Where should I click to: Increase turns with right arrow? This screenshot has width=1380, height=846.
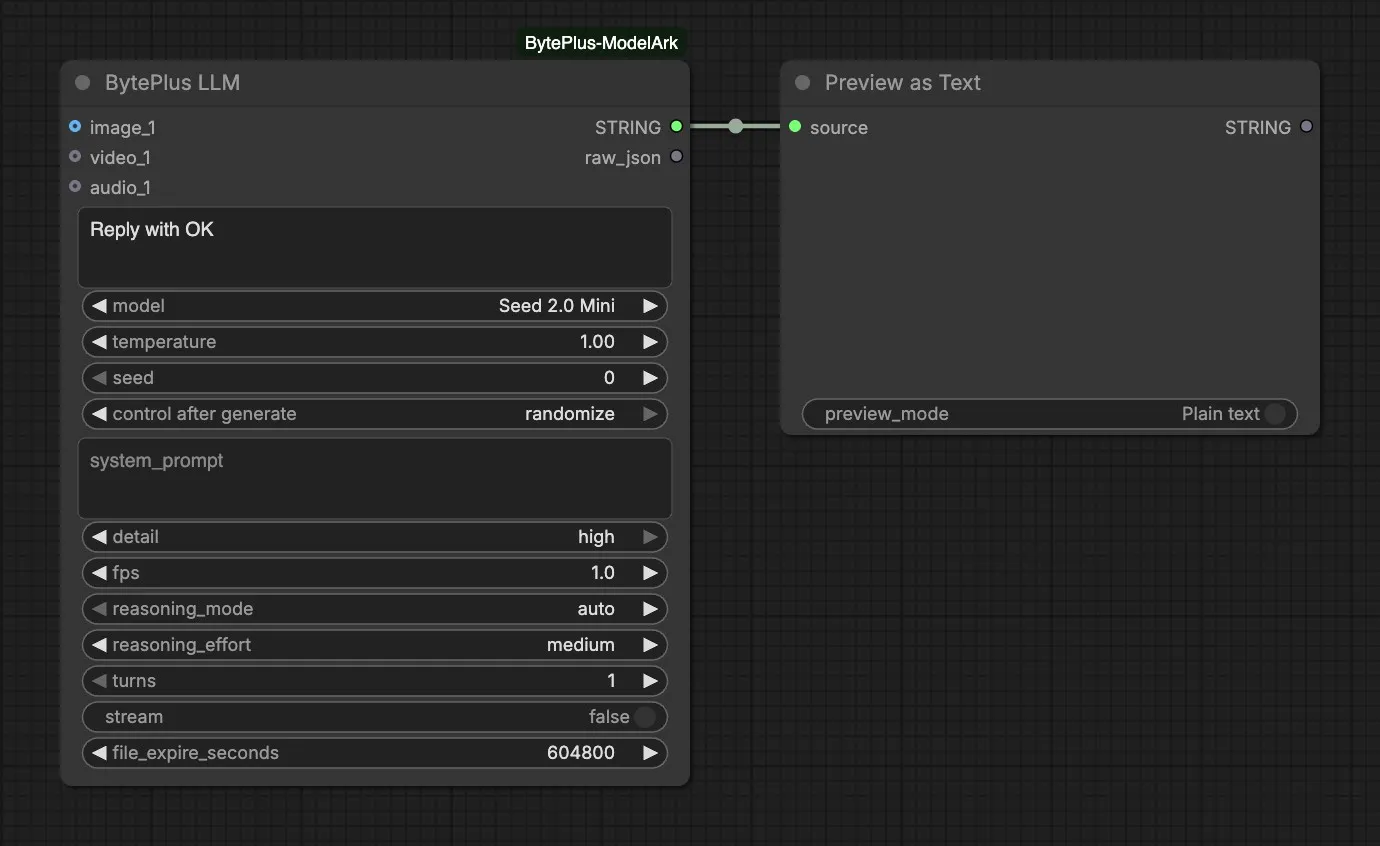[650, 681]
